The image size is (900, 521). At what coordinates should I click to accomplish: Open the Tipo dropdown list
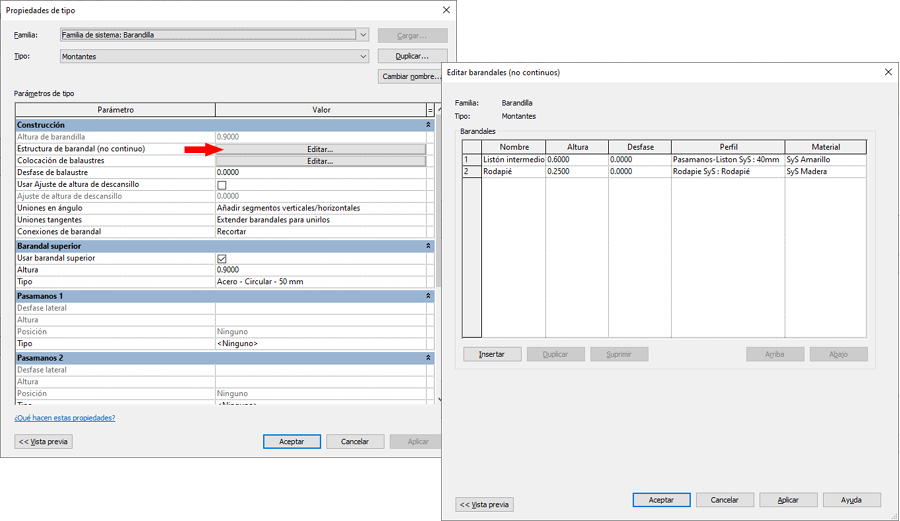[x=363, y=57]
